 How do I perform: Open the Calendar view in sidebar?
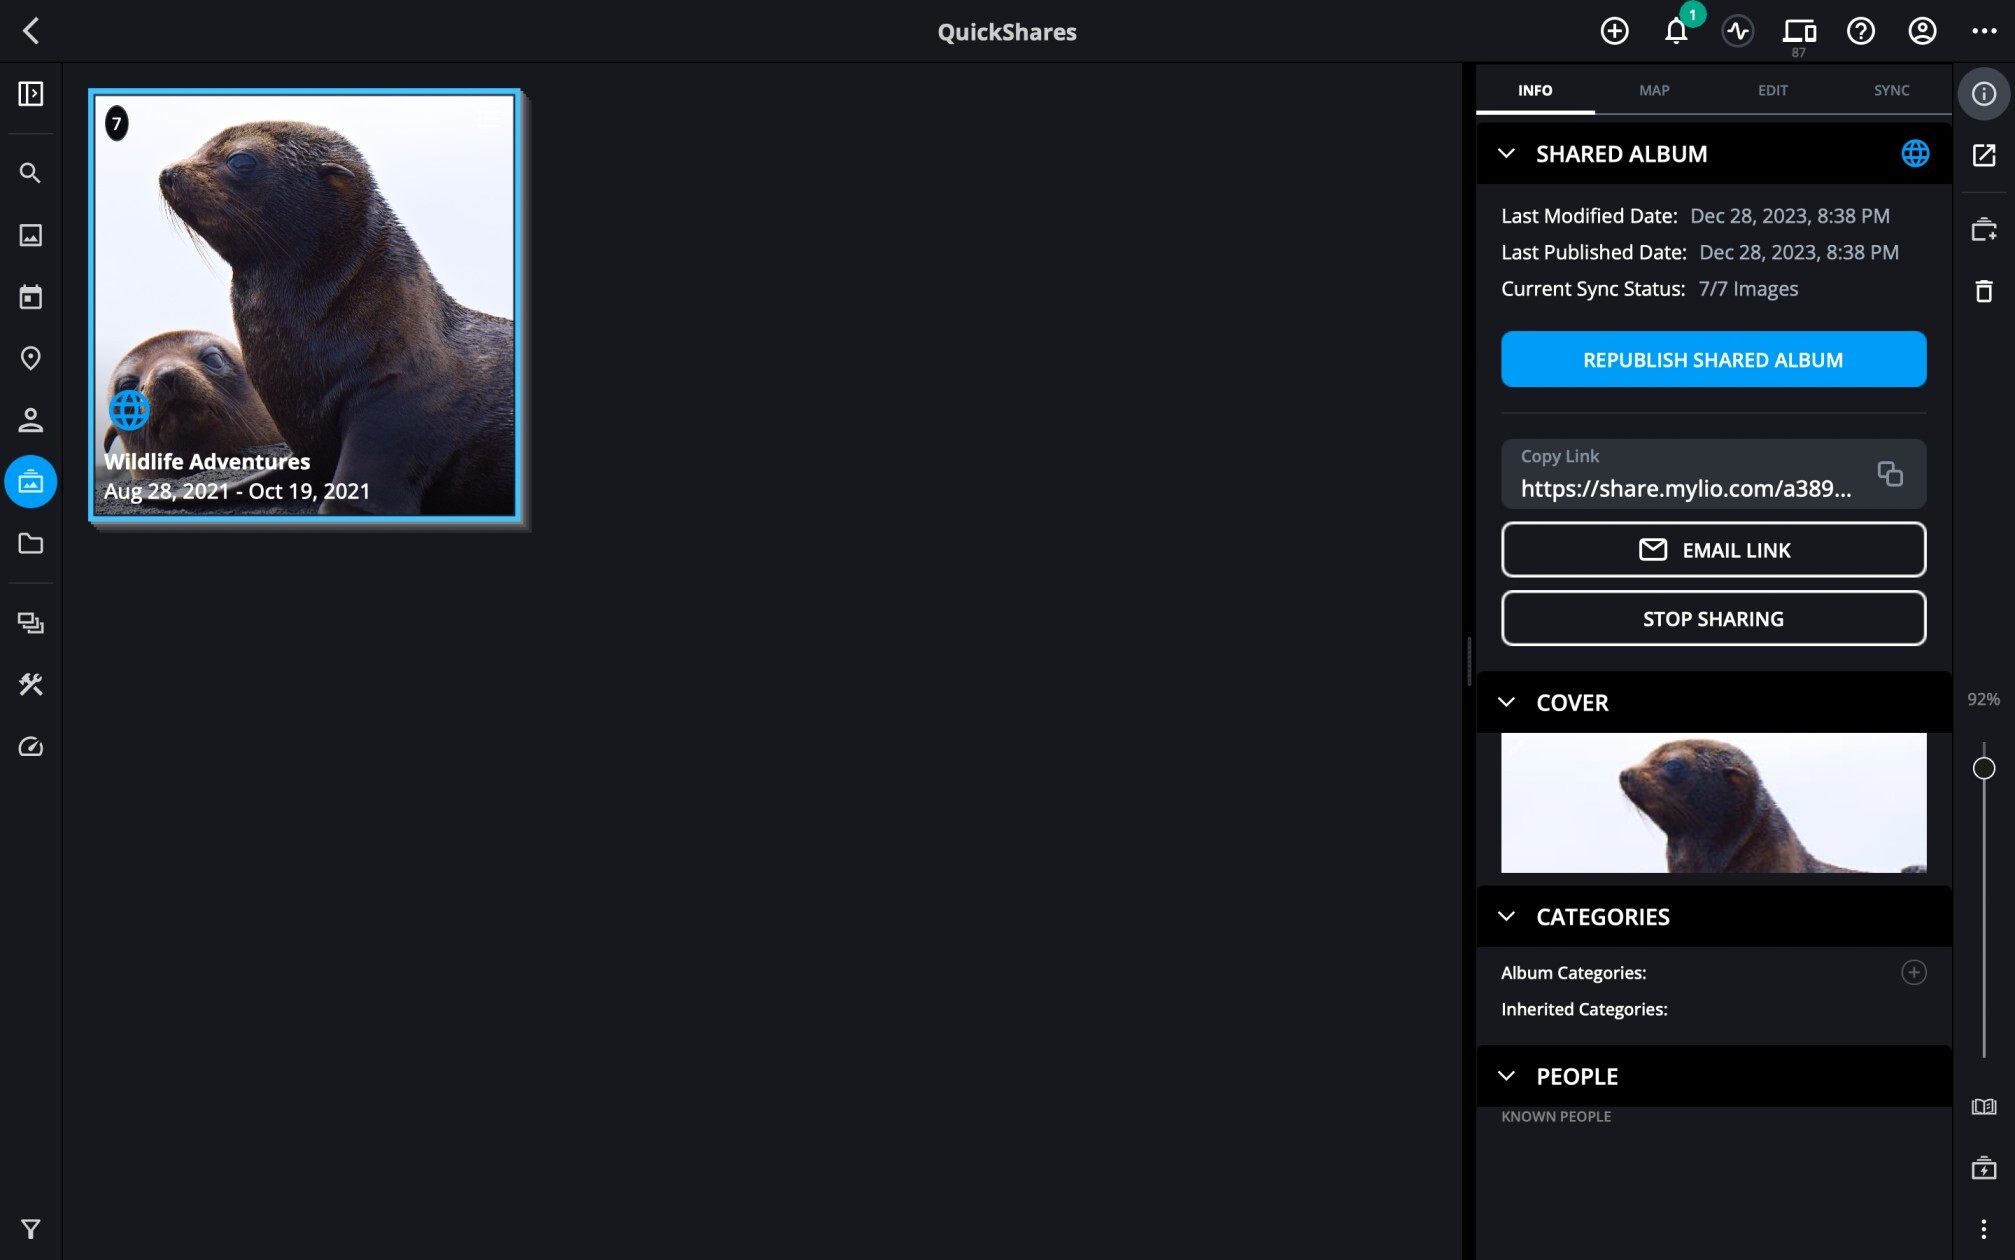(31, 297)
